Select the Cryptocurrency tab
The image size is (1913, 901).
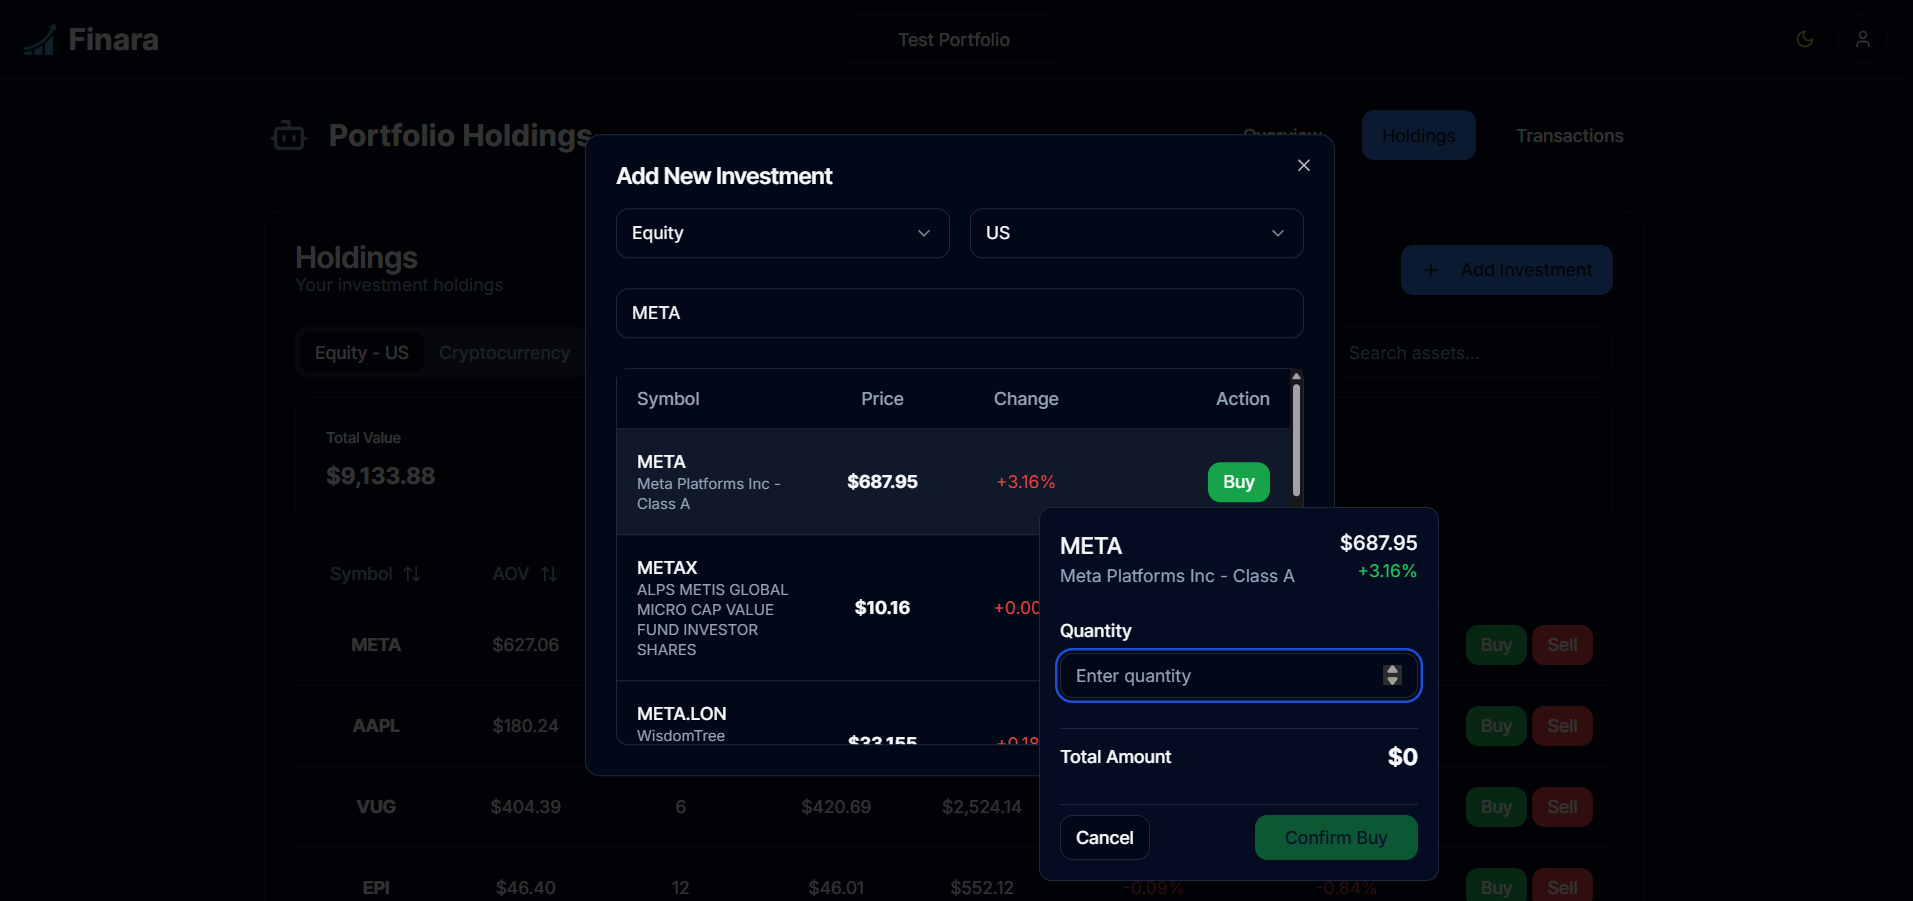[x=505, y=353]
